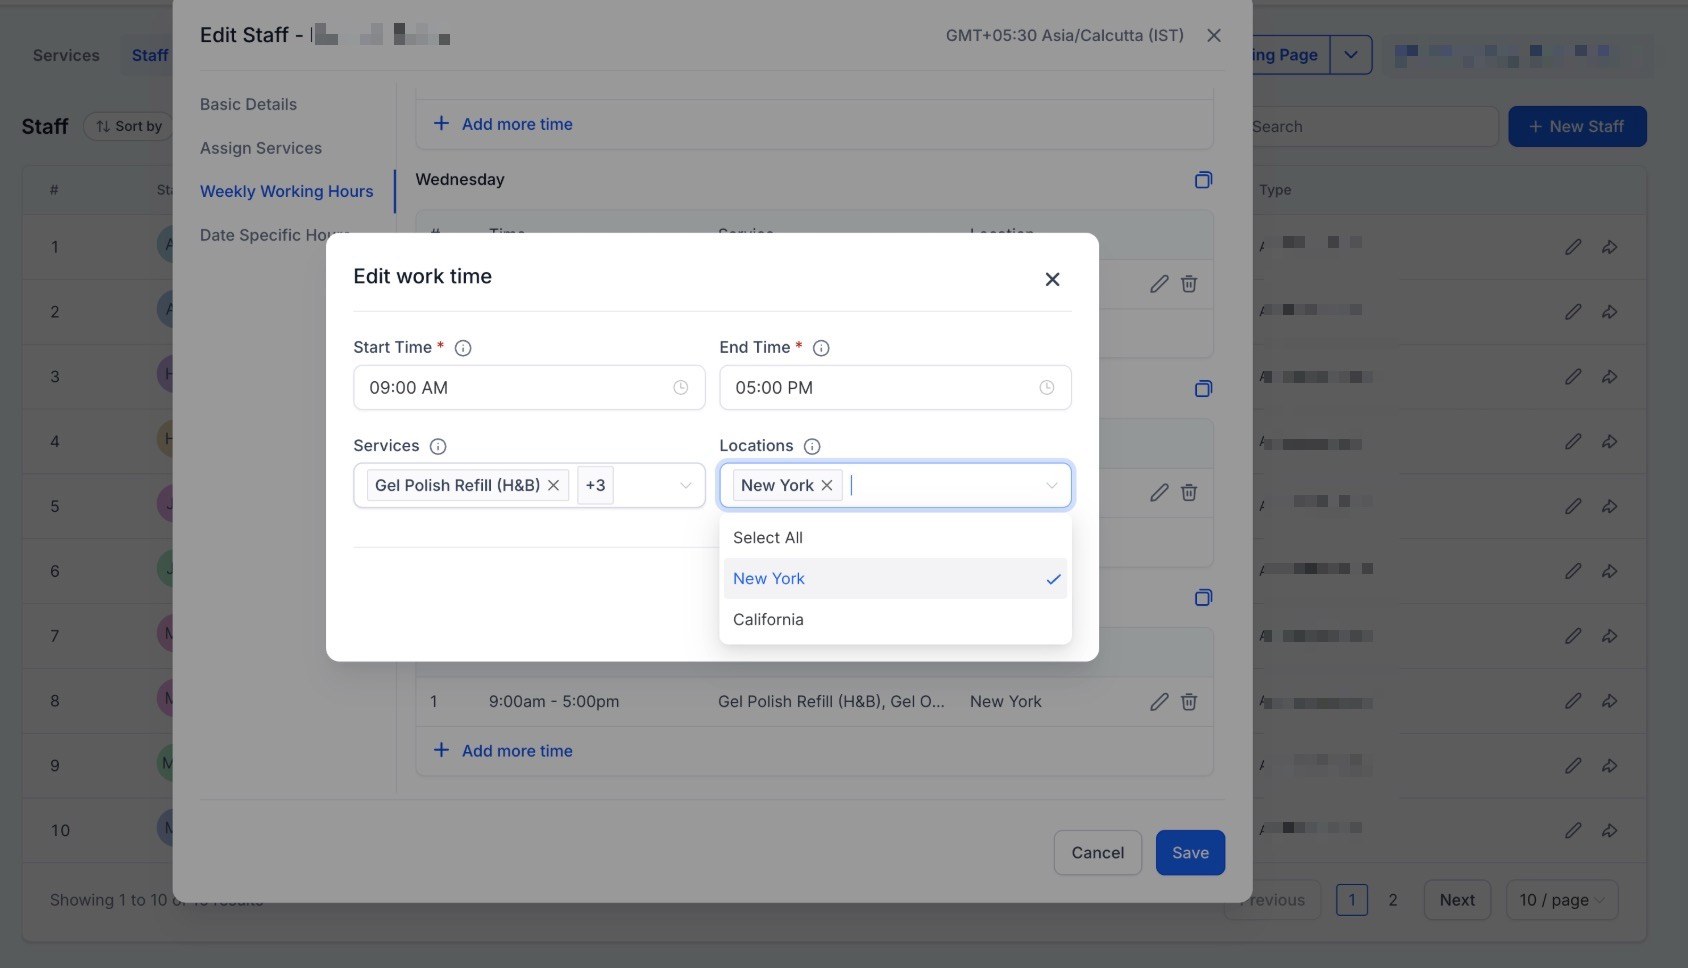Image resolution: width=1688 pixels, height=968 pixels.
Task: Open the Basic Details section
Action: (x=248, y=104)
